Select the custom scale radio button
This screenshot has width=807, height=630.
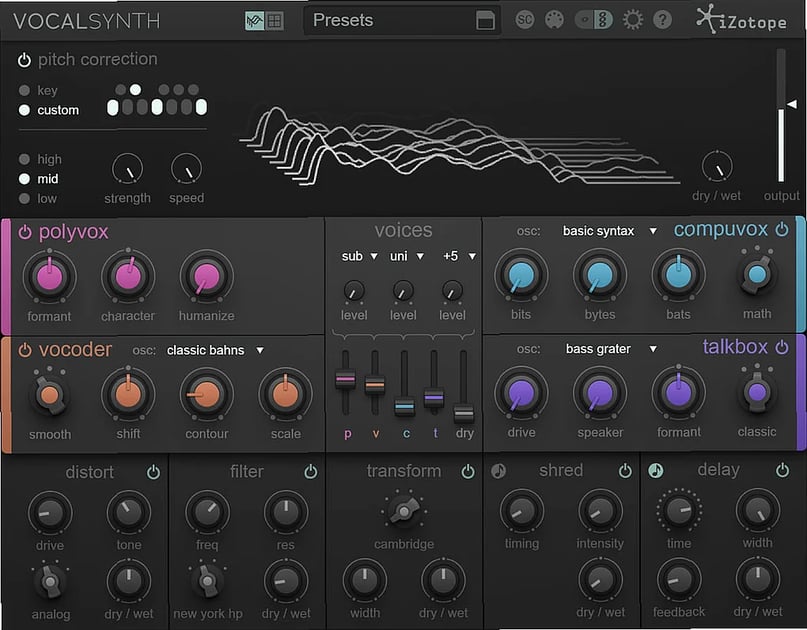22,110
